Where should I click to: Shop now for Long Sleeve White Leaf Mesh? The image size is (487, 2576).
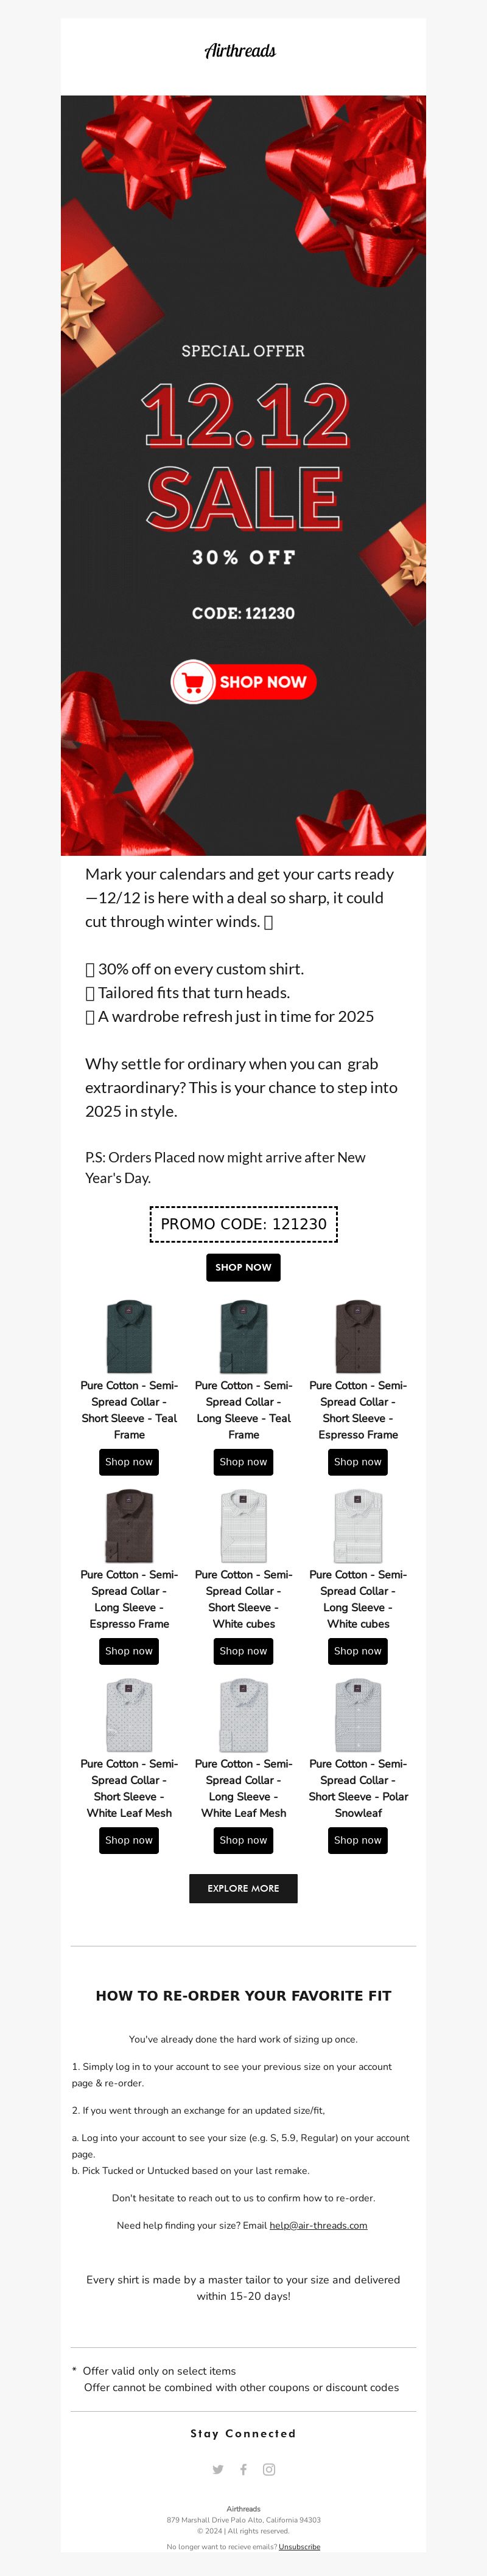[243, 1840]
